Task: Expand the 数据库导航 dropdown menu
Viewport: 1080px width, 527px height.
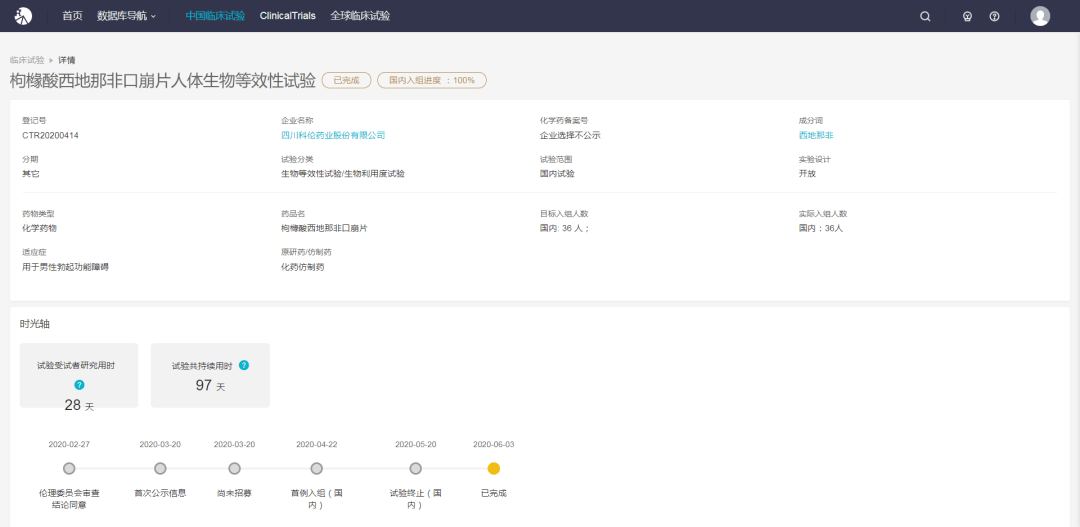Action: click(126, 16)
